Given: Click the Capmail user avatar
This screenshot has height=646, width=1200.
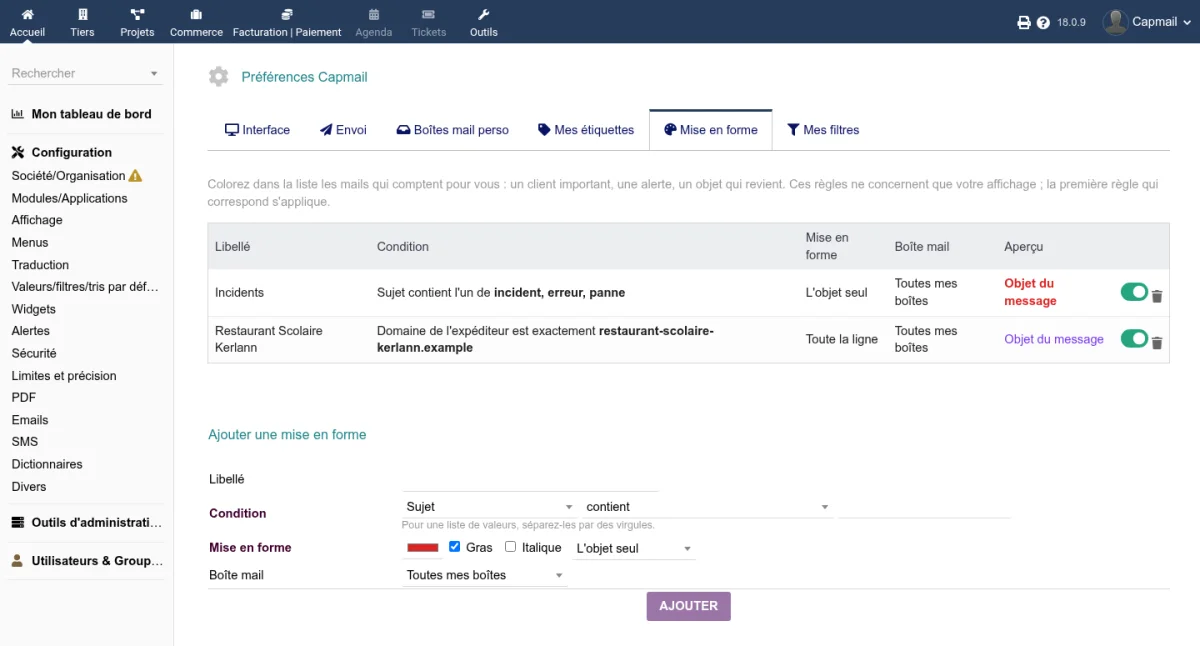Looking at the screenshot, I should (1115, 22).
